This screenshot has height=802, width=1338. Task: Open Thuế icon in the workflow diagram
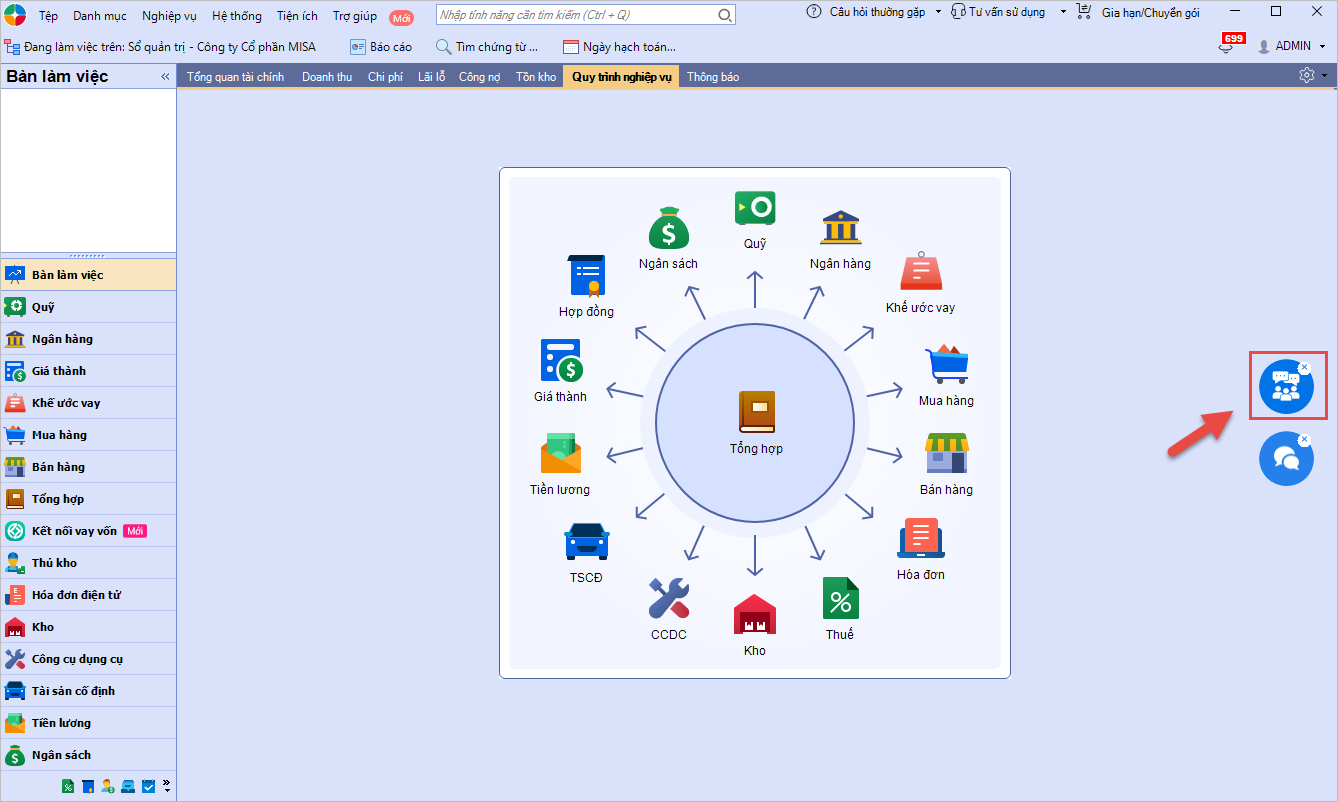pos(840,598)
